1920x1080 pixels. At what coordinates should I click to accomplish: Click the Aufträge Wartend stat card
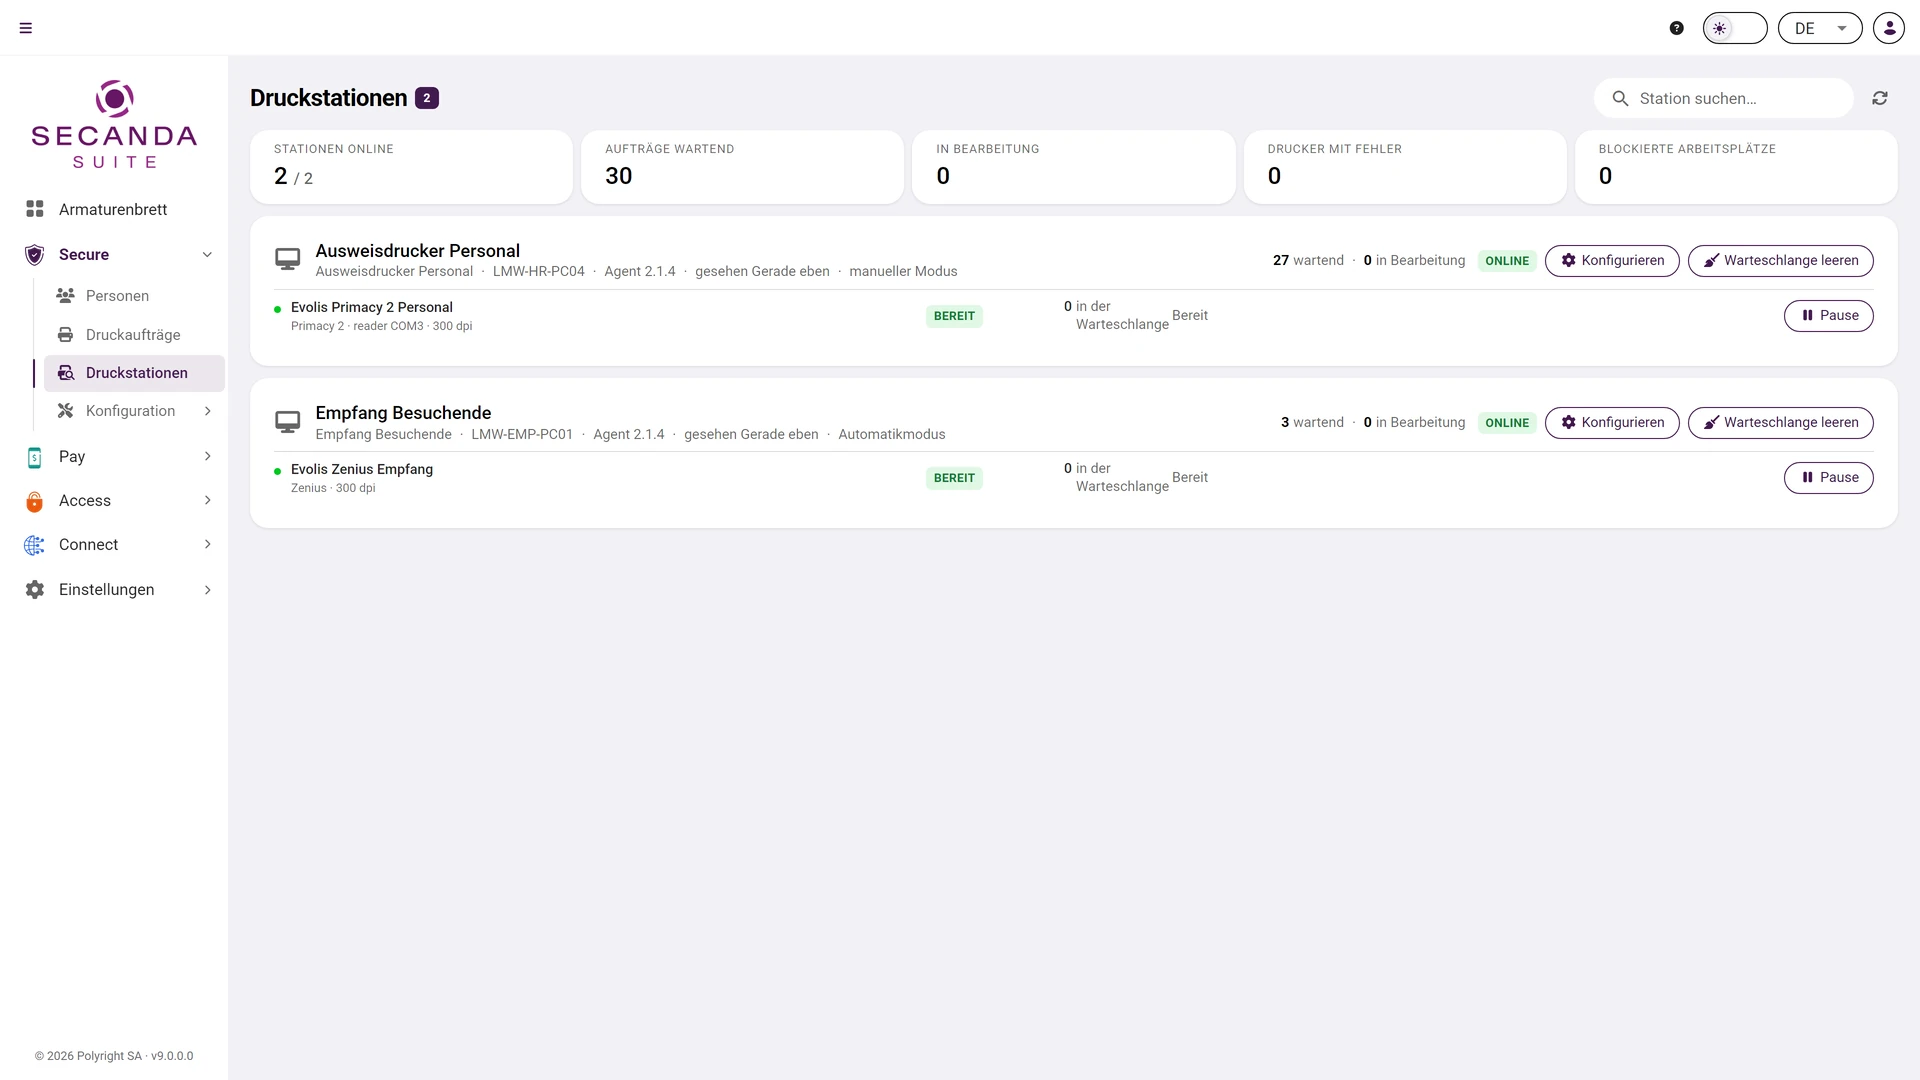742,167
